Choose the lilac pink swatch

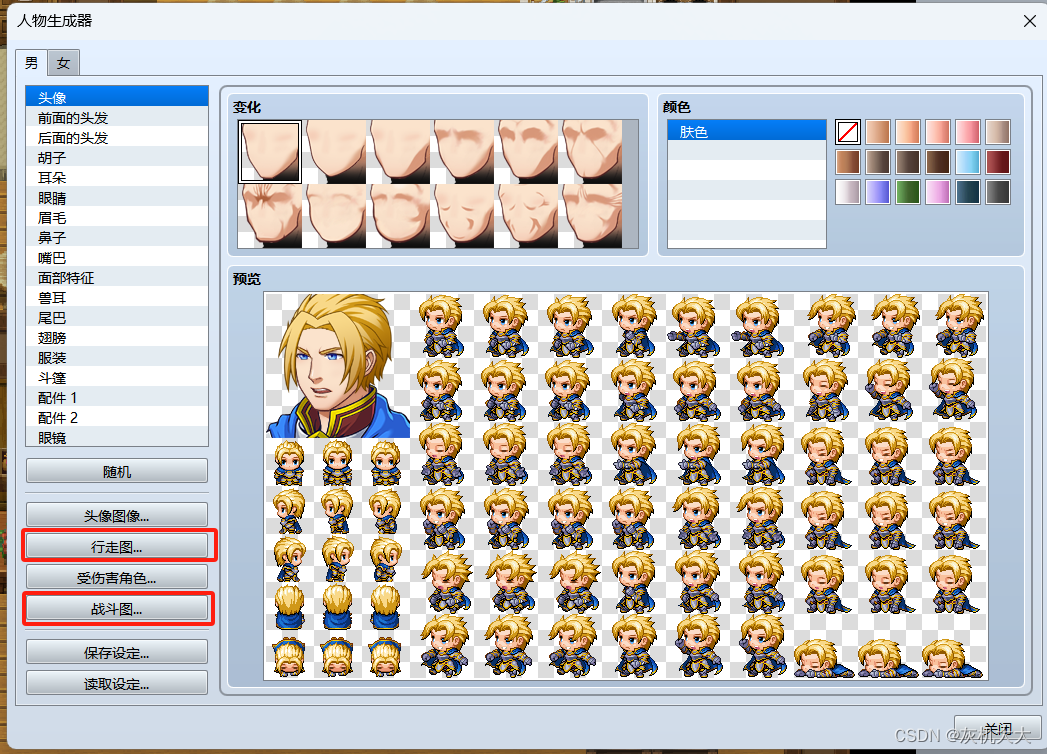938,192
